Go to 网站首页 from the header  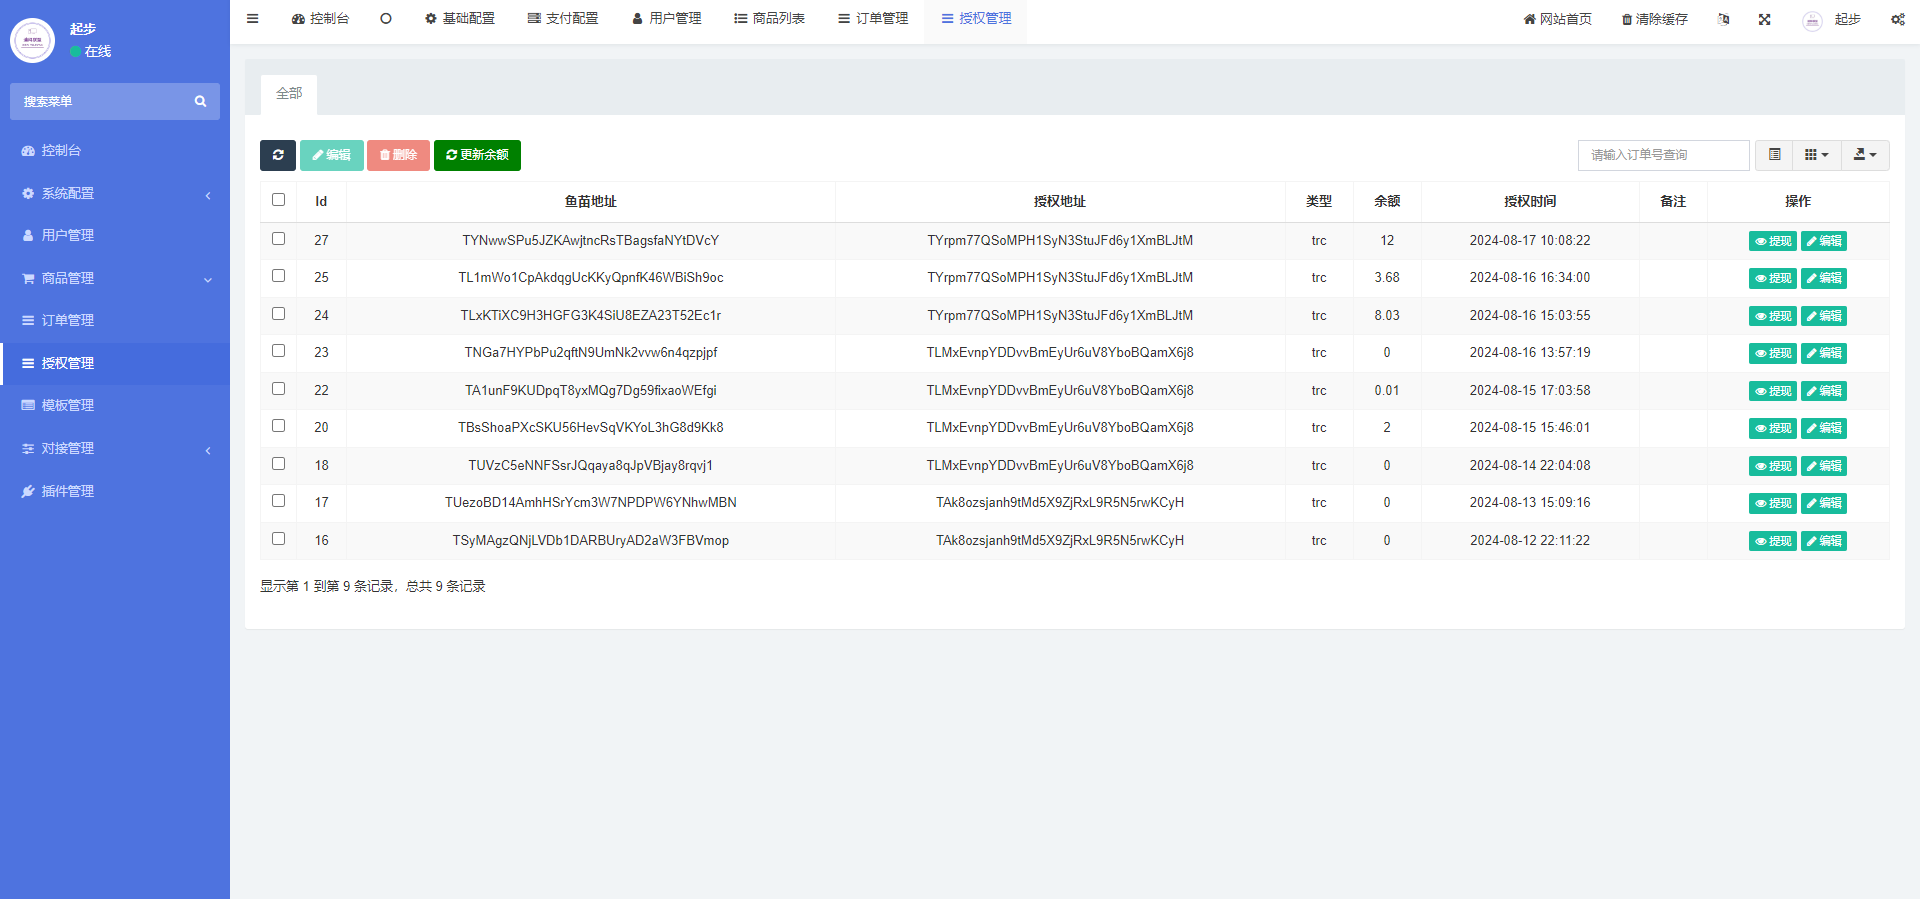1557,19
